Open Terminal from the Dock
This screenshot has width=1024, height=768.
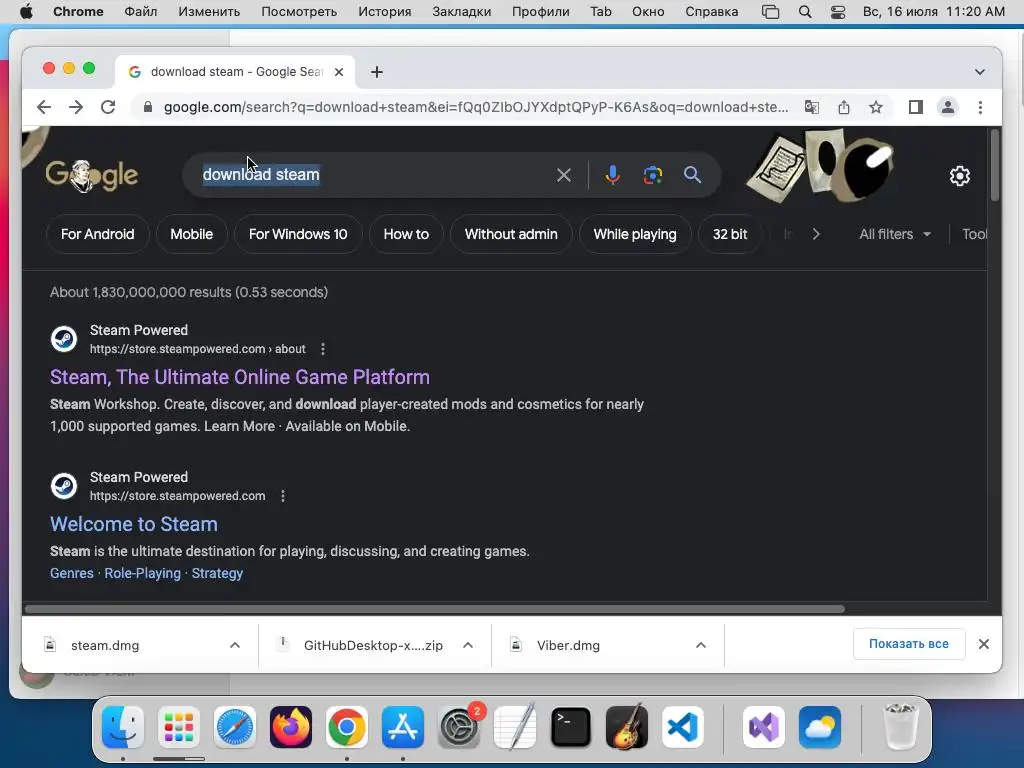tap(571, 727)
